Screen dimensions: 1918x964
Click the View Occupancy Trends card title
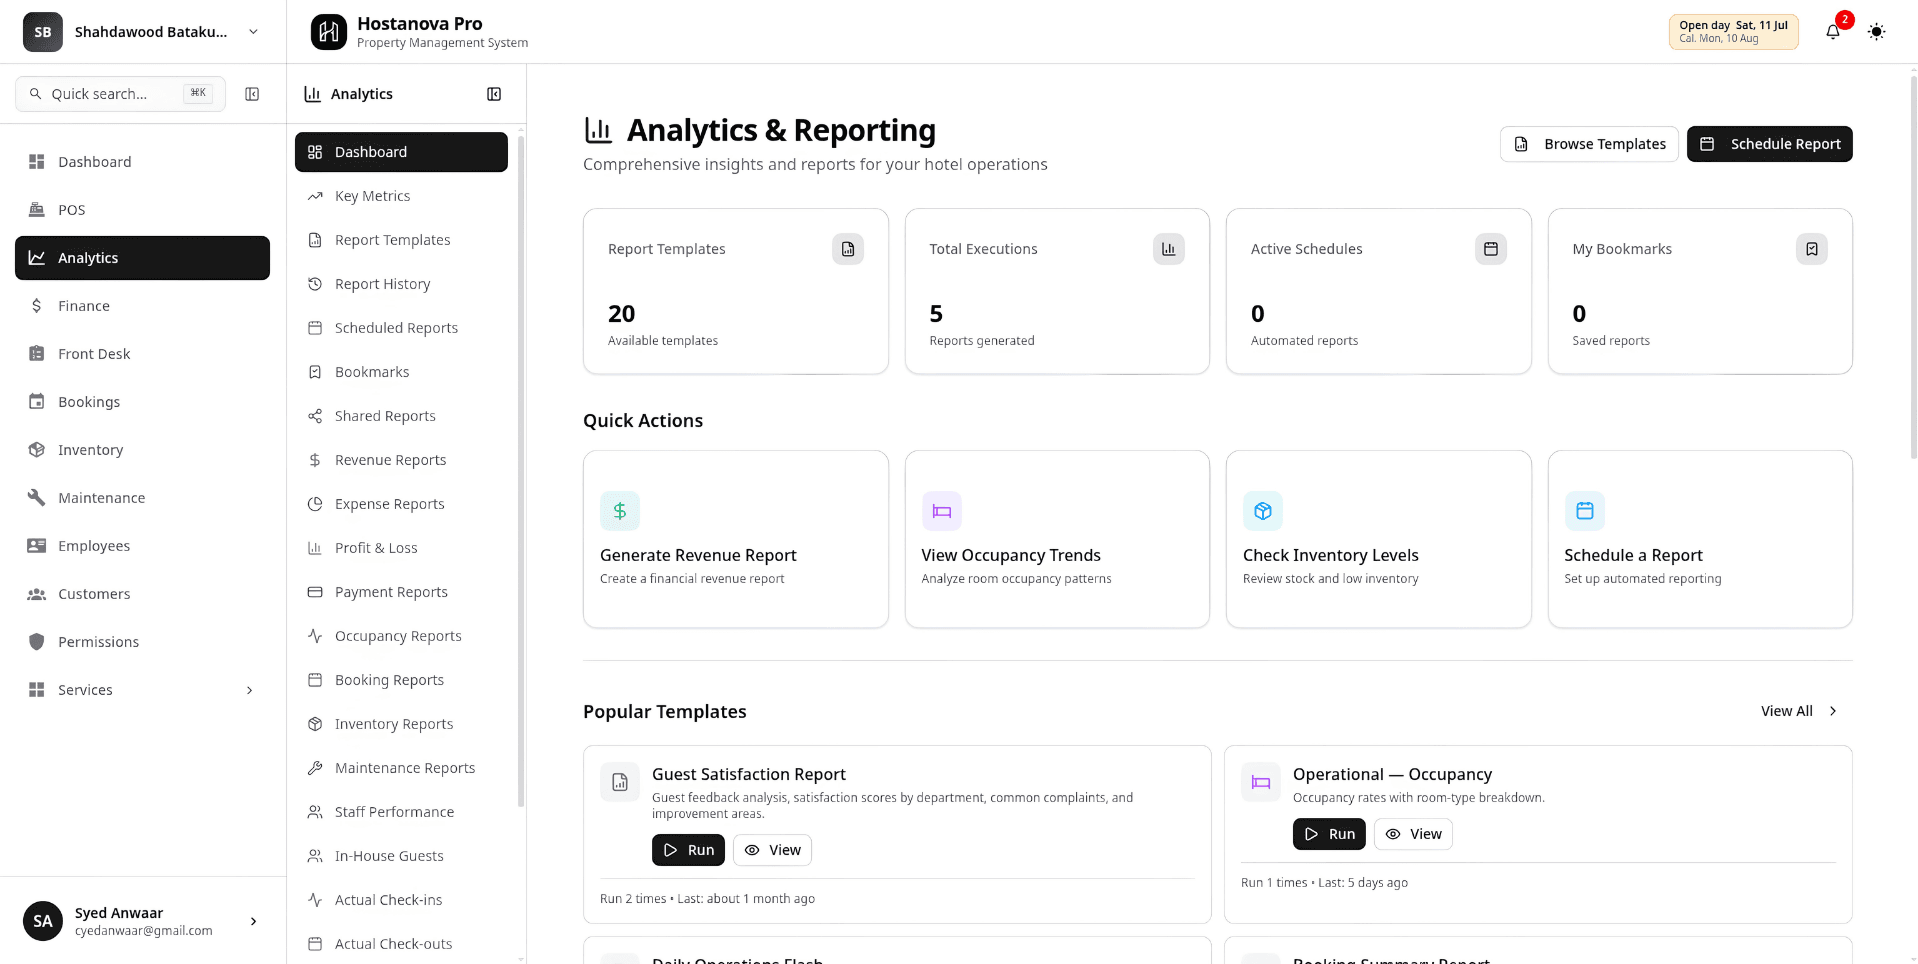pyautogui.click(x=1011, y=555)
